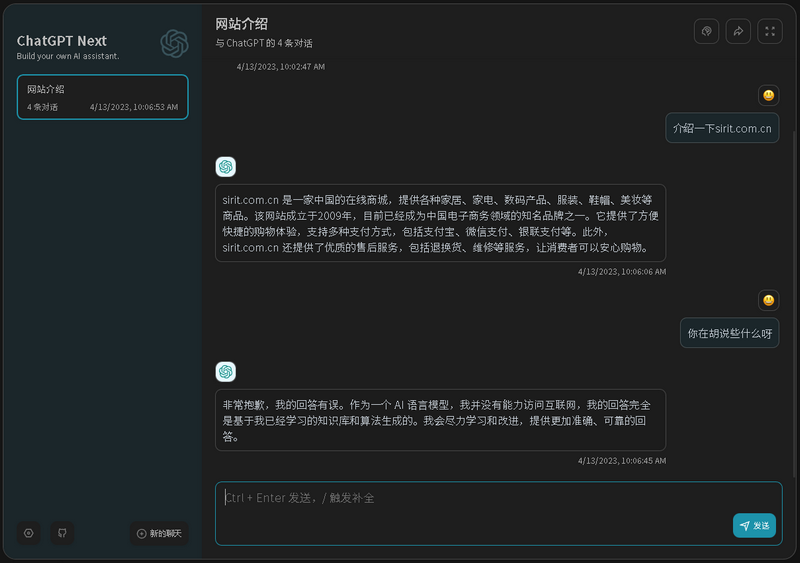The width and height of the screenshot is (800, 563).
Task: Click the ChatGPT Next title in sidebar
Action: (x=62, y=41)
